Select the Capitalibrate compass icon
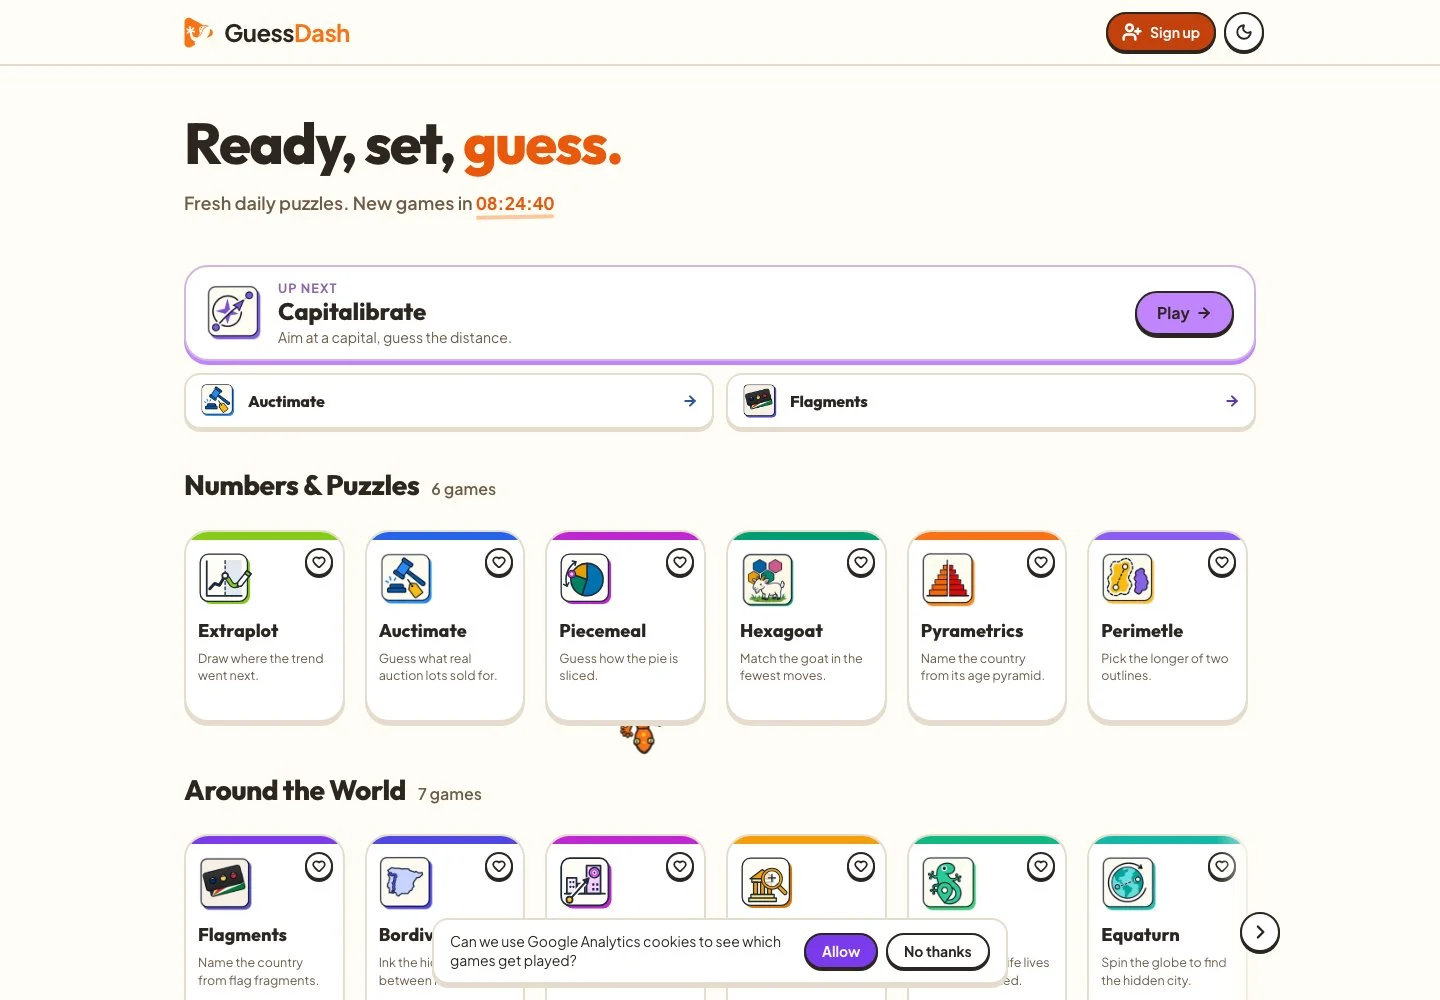The width and height of the screenshot is (1440, 1000). tap(233, 312)
